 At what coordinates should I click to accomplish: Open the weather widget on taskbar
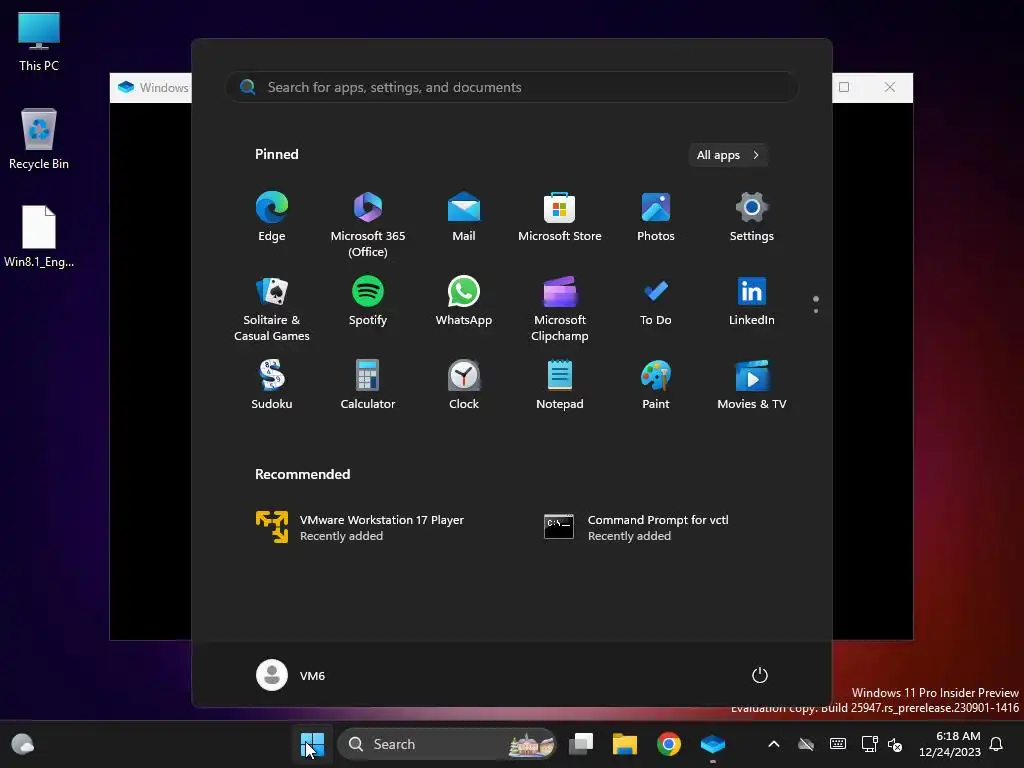(22, 744)
